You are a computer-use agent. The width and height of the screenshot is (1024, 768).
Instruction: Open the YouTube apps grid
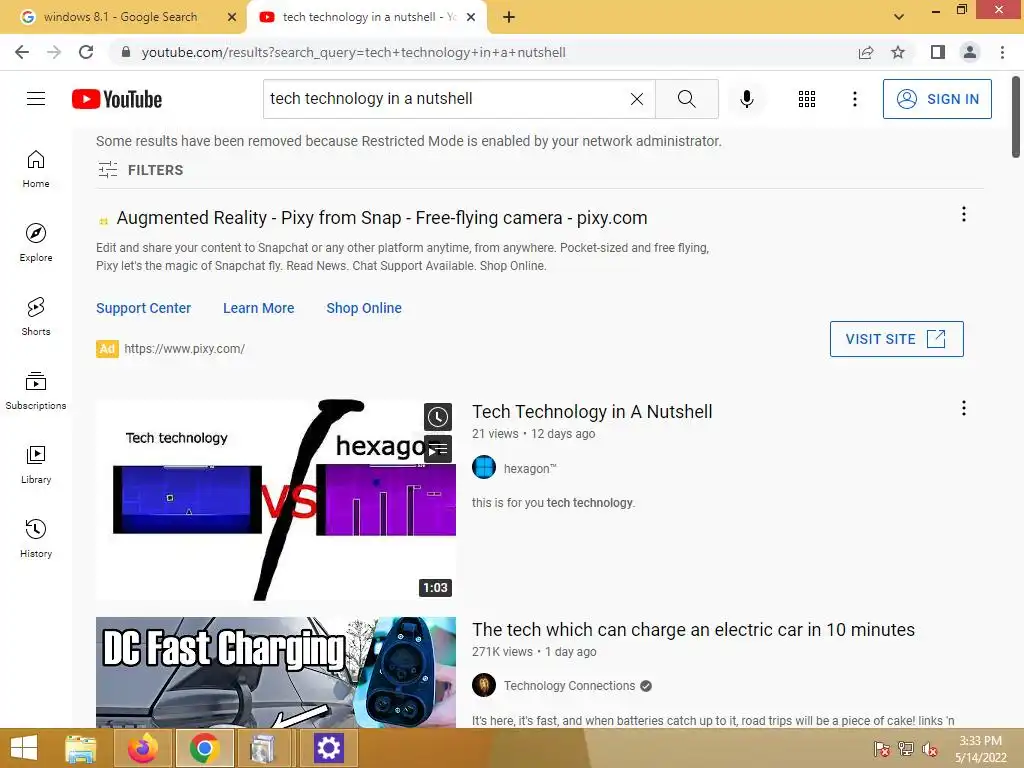pyautogui.click(x=807, y=99)
